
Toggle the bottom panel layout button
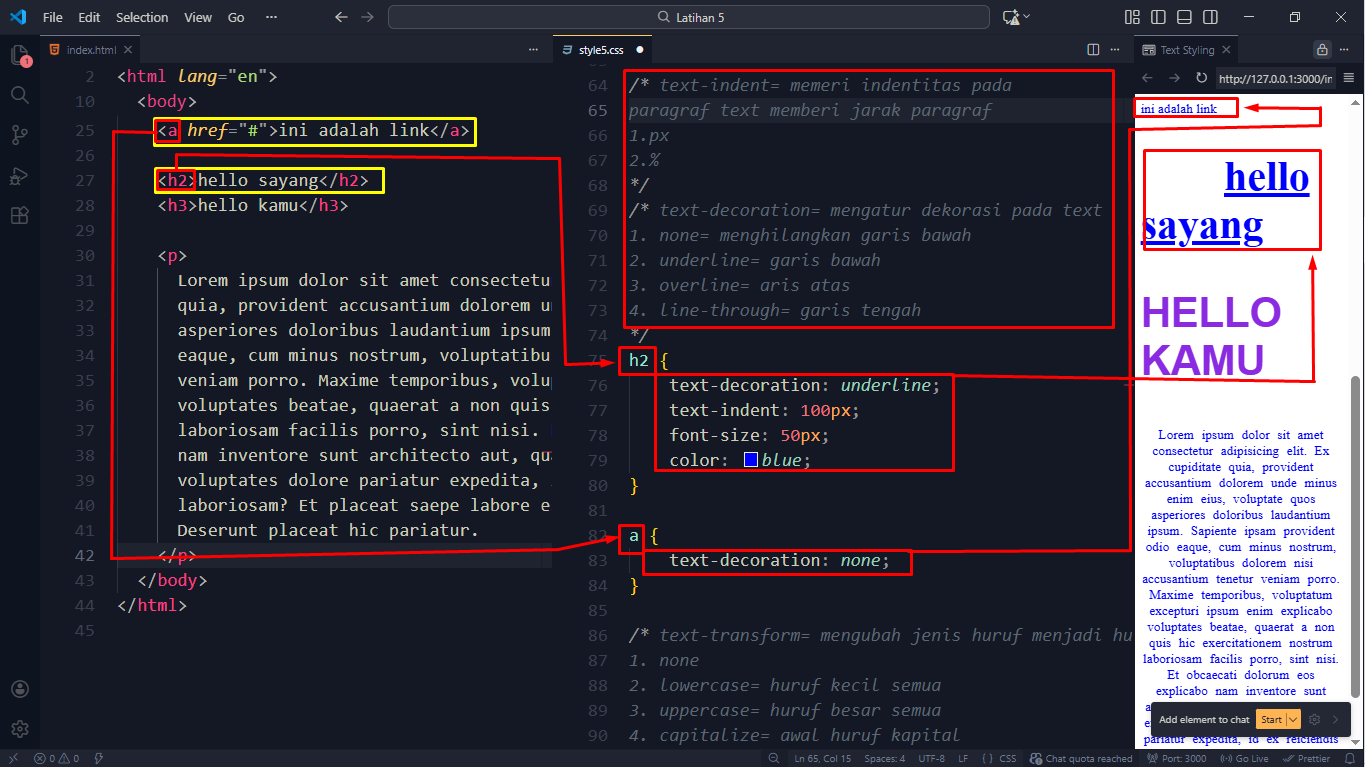click(1184, 17)
